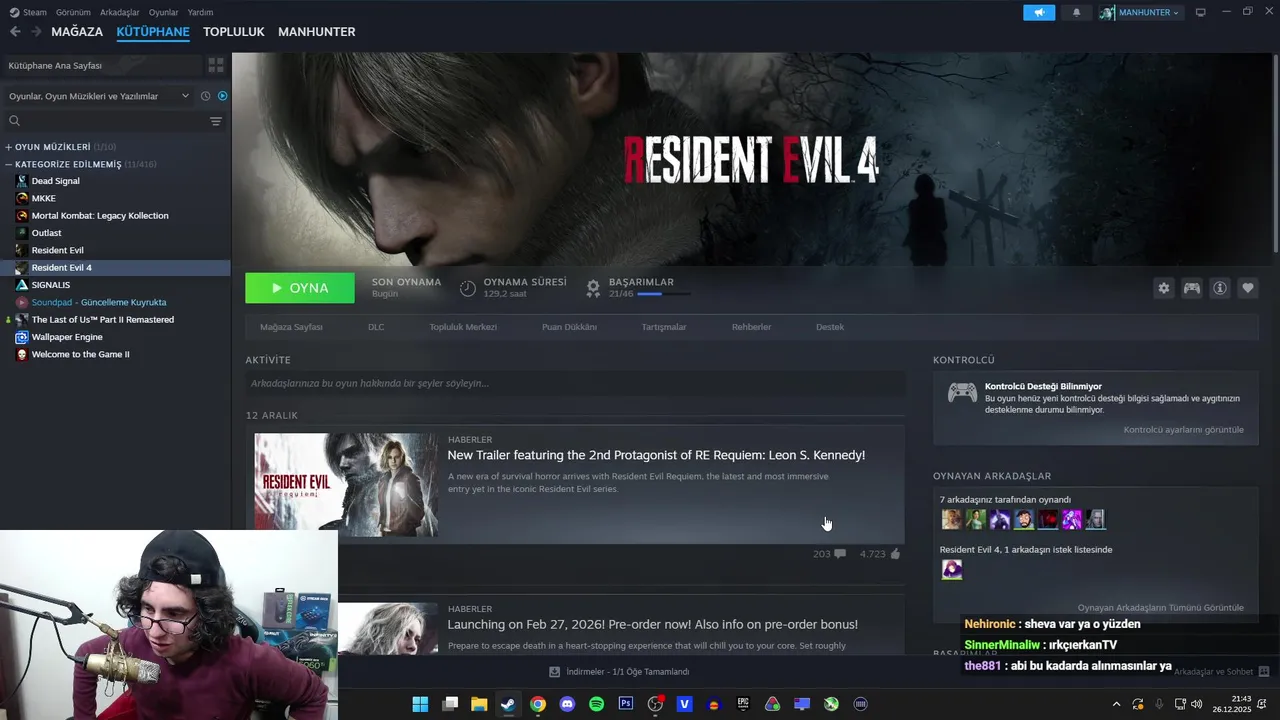Image resolution: width=1280 pixels, height=720 pixels.
Task: Open the Friends and Chat icon
Action: pos(1264,672)
